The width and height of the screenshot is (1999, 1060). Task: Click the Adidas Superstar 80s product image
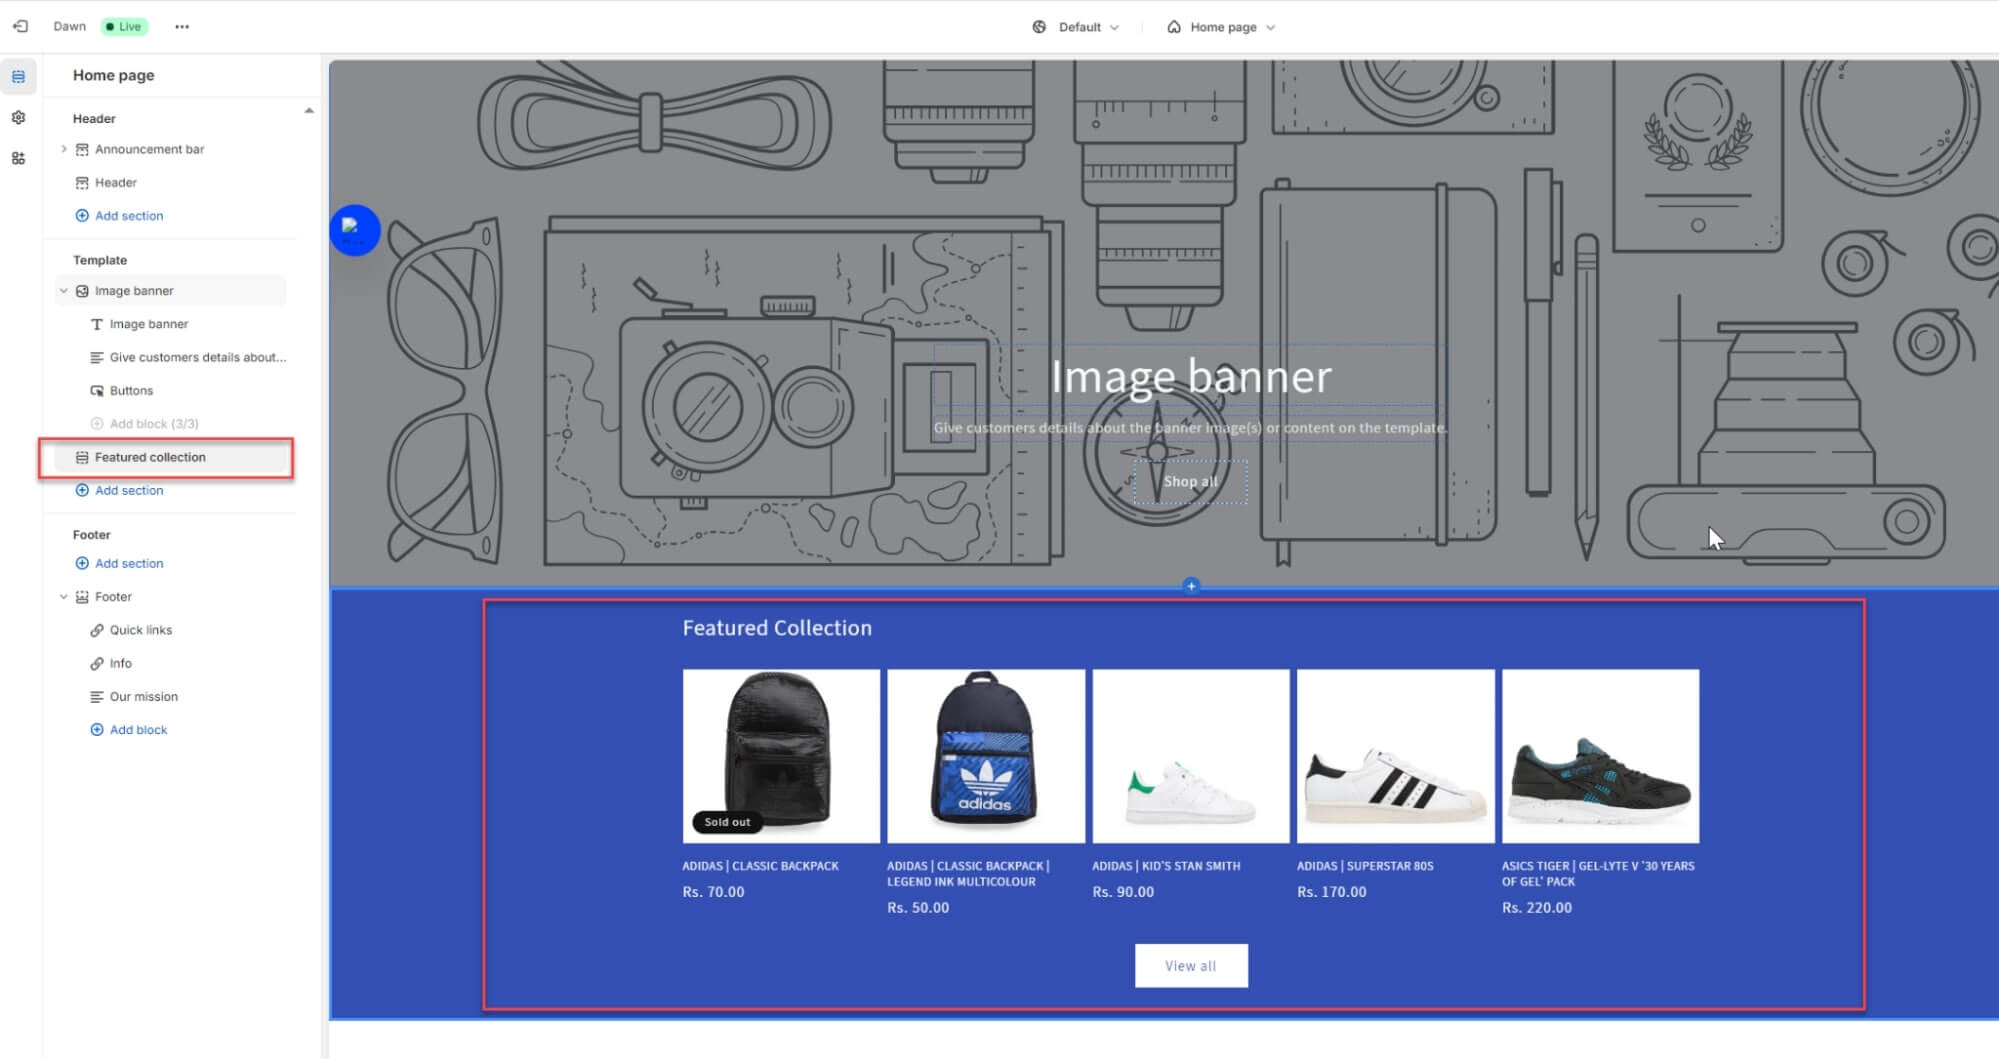tap(1395, 756)
